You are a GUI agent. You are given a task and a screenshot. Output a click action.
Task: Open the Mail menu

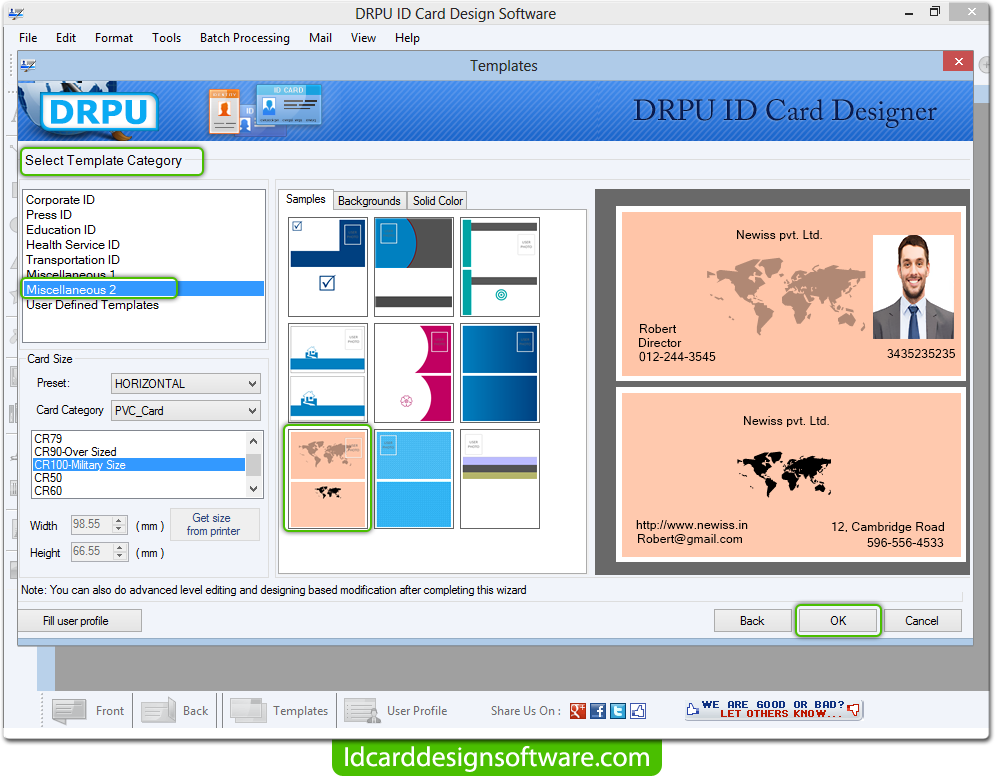point(320,38)
